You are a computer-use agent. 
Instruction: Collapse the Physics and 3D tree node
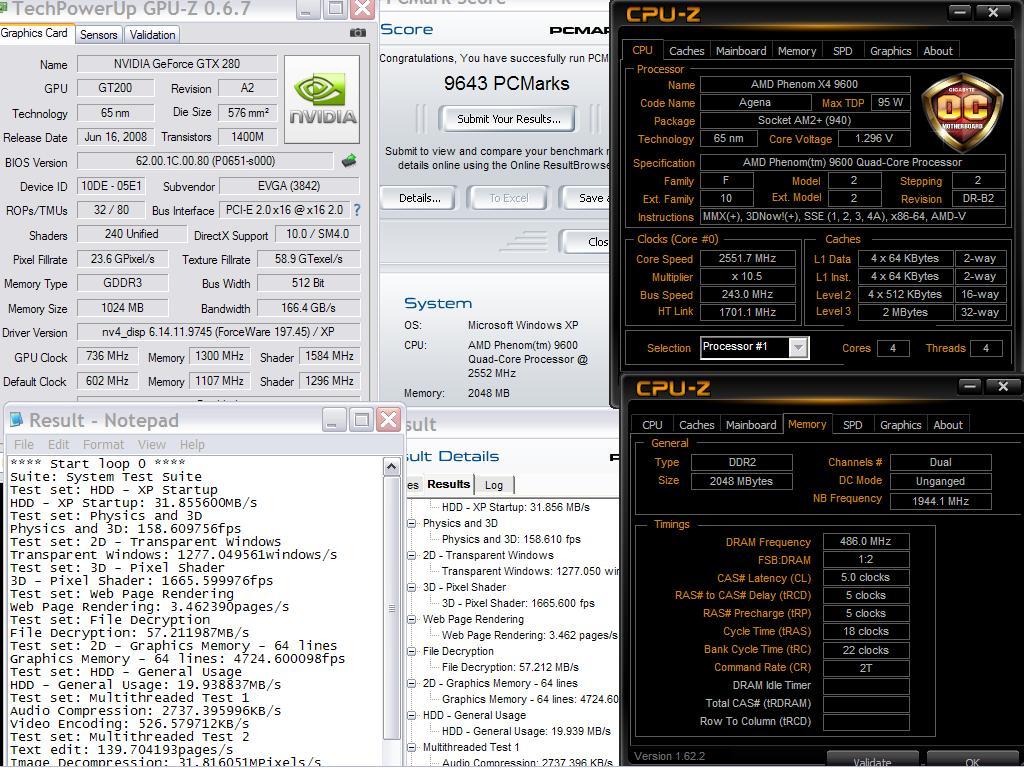[411, 523]
